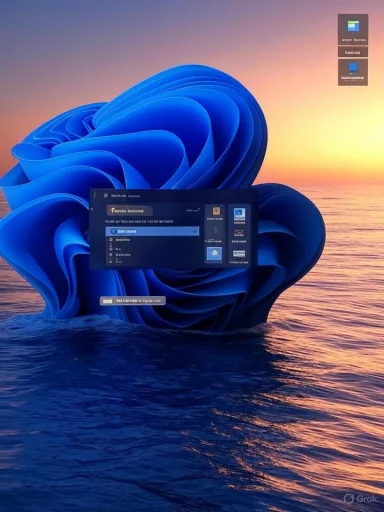384x512 pixels.
Task: Choose the blue monitor thumbnail in the dialog
Action: 239,215
